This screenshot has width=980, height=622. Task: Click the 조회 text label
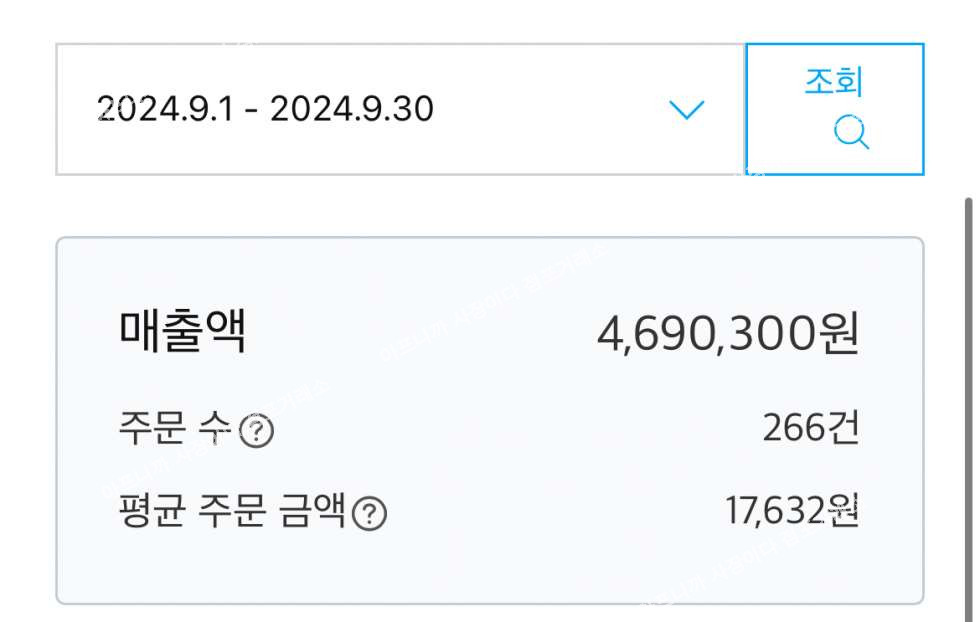tap(834, 82)
